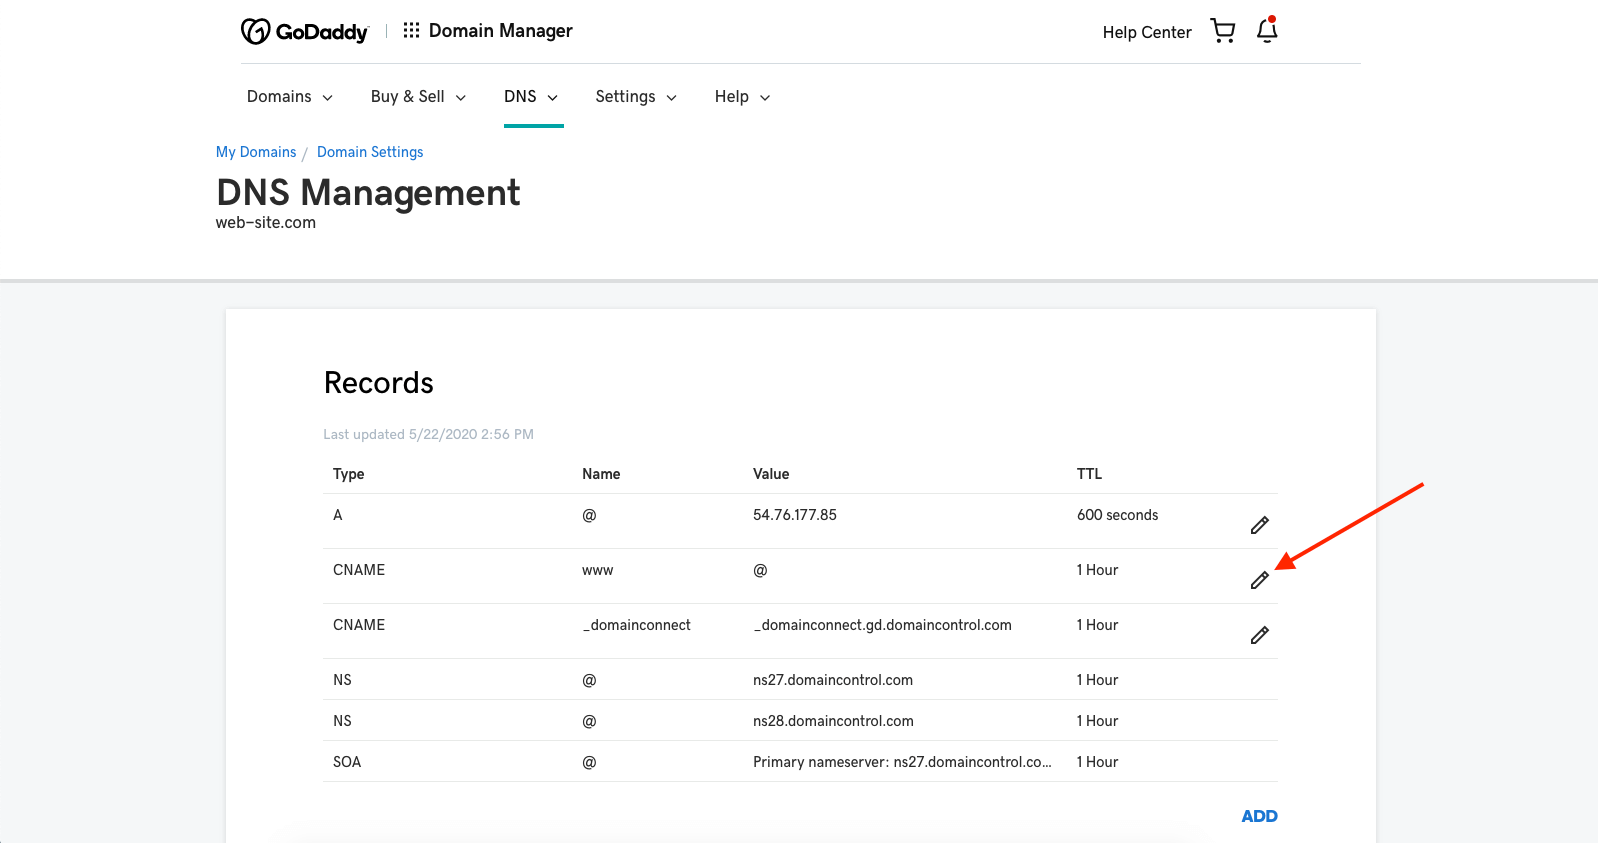View notifications bell

[x=1267, y=31]
